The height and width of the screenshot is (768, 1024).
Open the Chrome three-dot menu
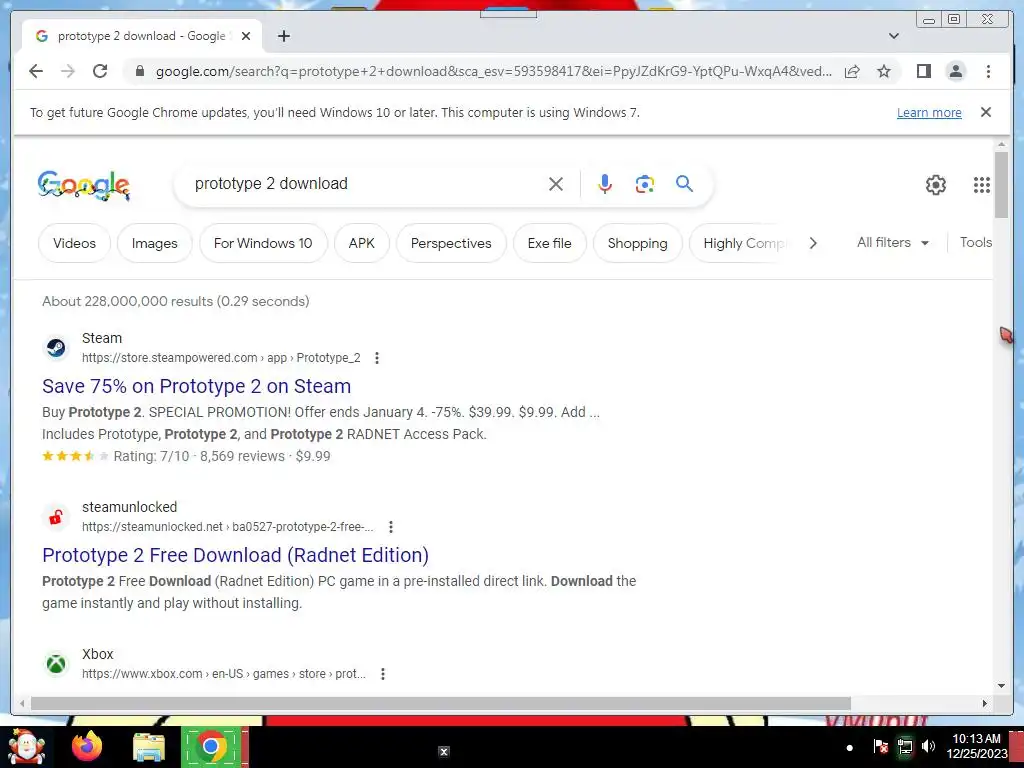(988, 71)
